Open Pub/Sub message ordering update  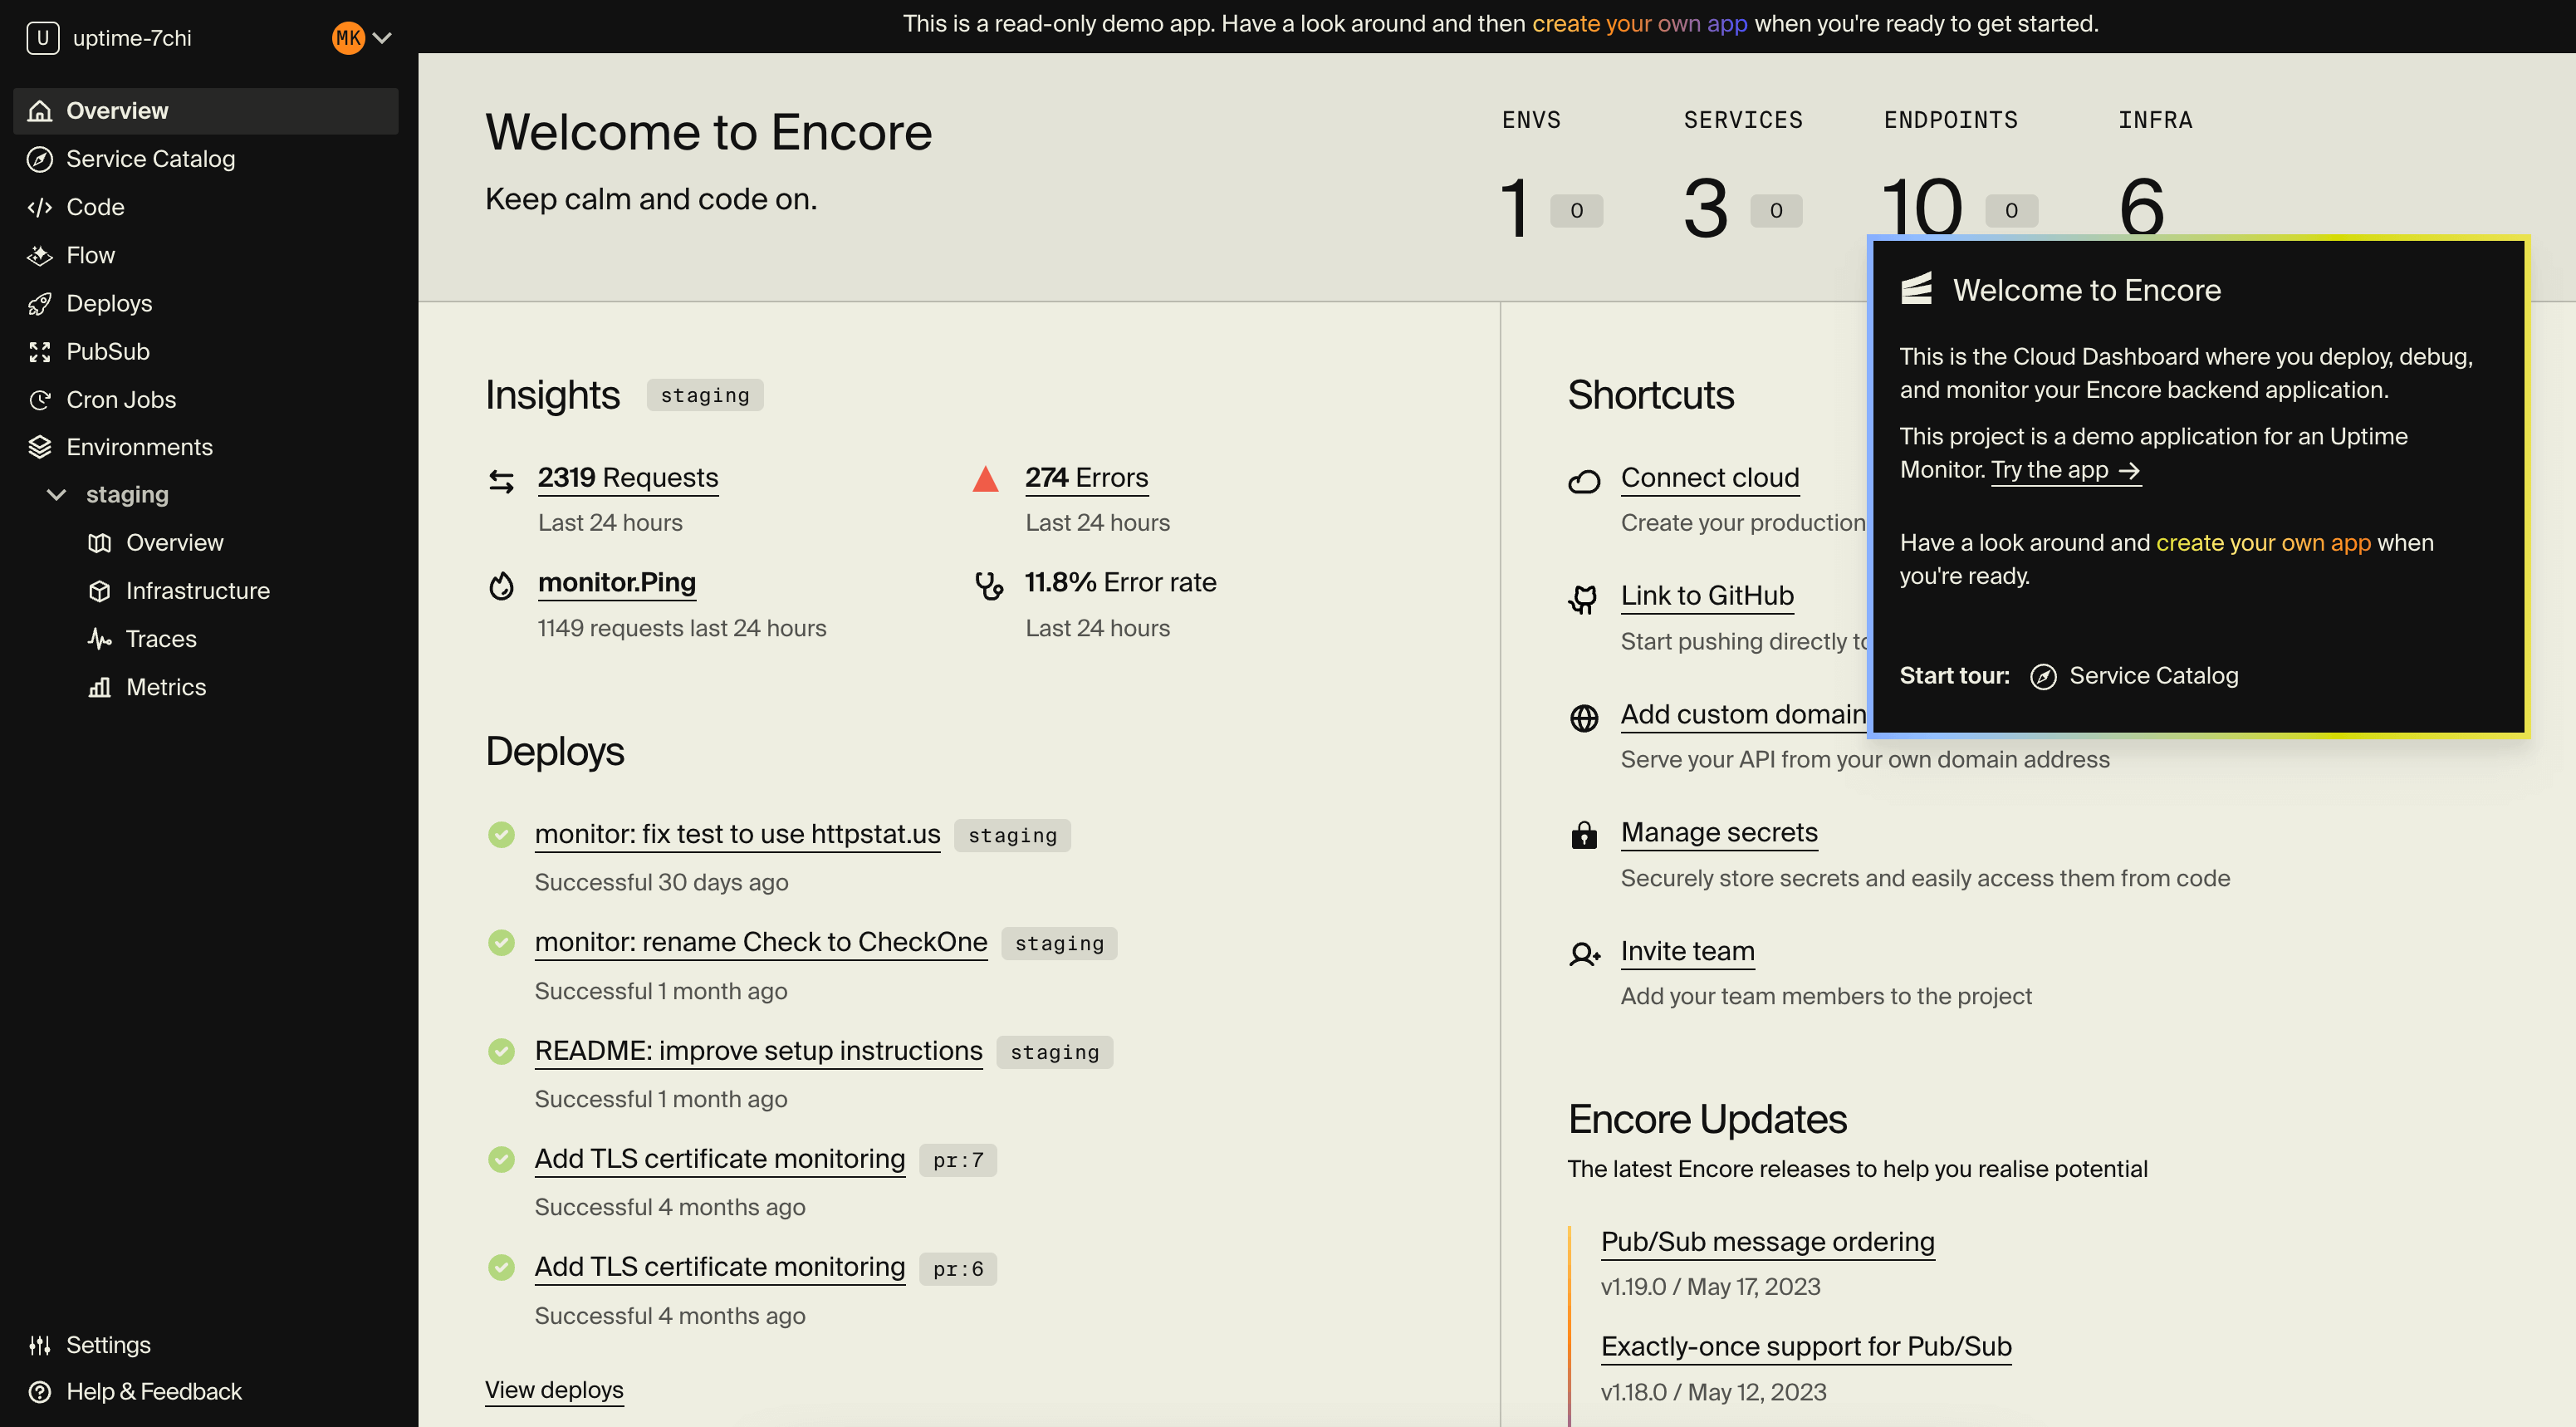pyautogui.click(x=1768, y=1242)
